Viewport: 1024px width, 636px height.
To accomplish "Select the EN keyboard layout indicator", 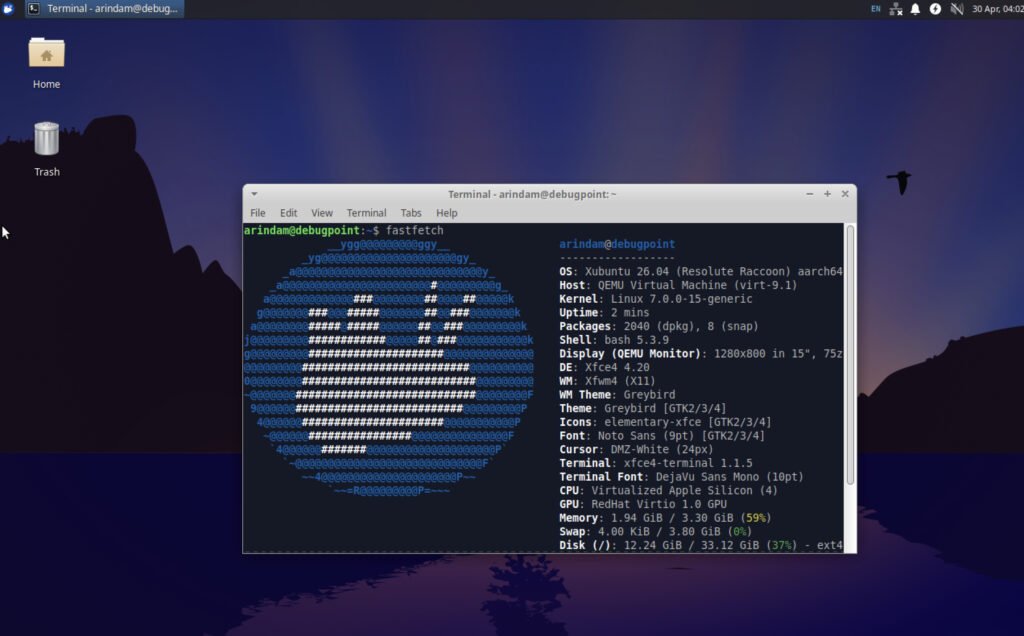I will 876,8.
